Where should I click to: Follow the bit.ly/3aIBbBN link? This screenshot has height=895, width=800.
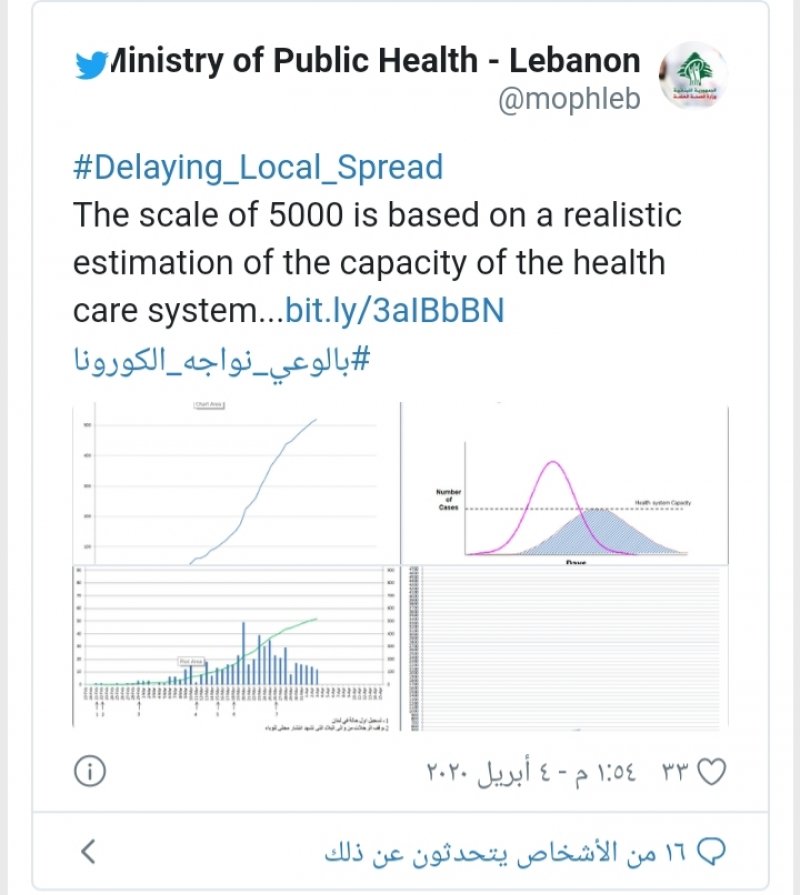coord(394,310)
